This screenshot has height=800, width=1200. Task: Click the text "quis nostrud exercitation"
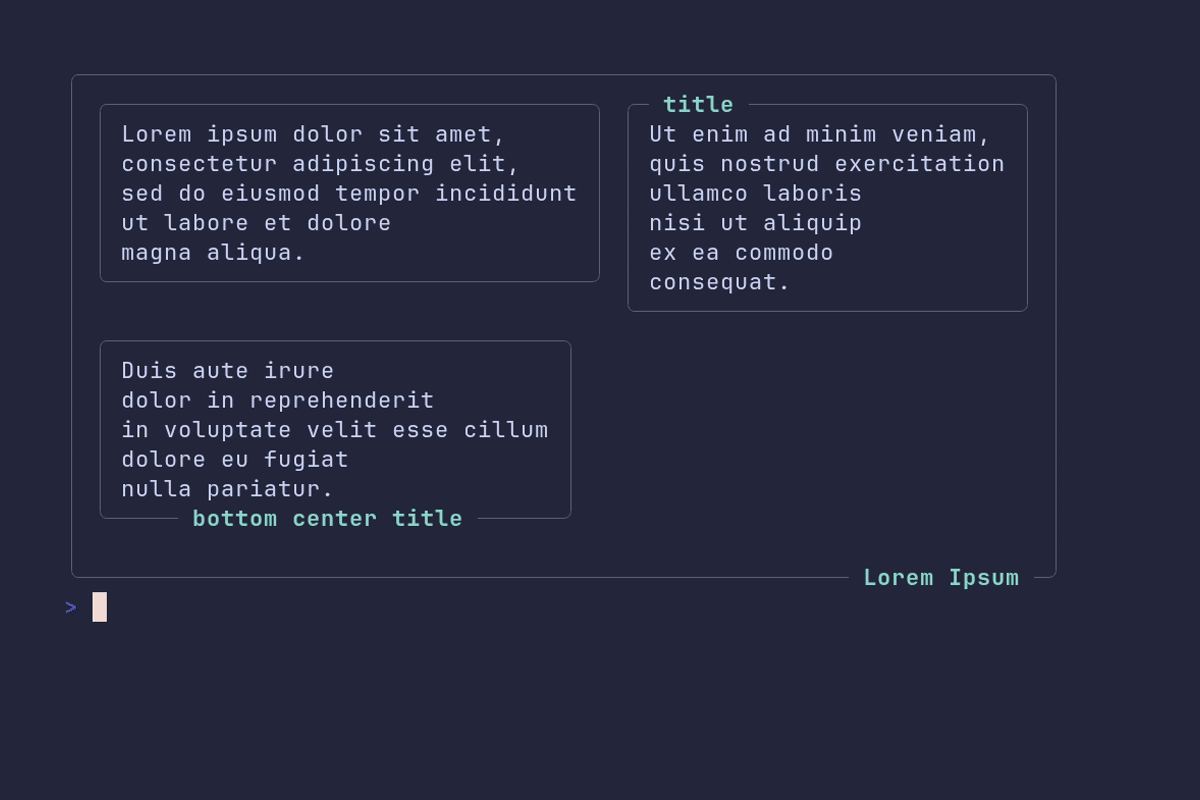pyautogui.click(x=827, y=163)
